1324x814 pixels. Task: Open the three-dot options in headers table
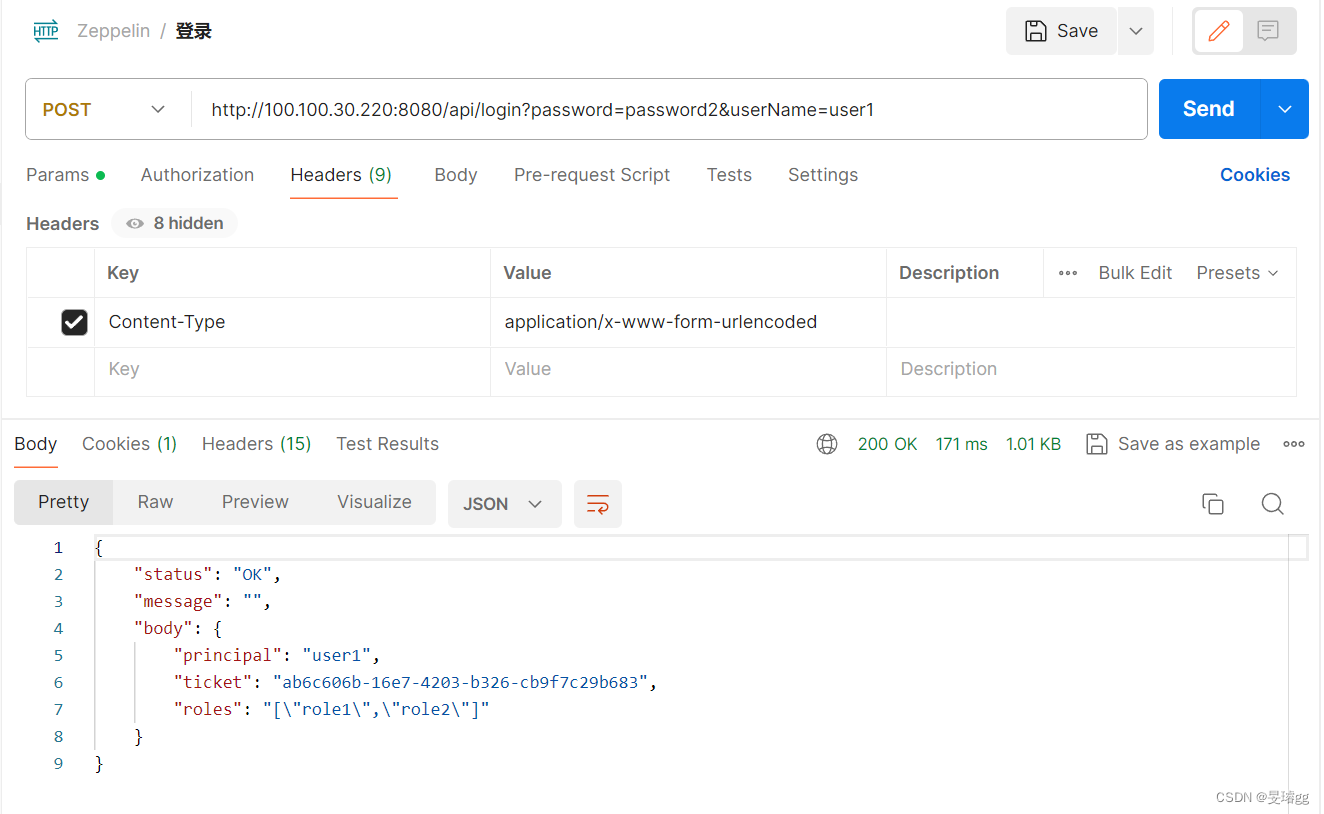pyautogui.click(x=1068, y=273)
